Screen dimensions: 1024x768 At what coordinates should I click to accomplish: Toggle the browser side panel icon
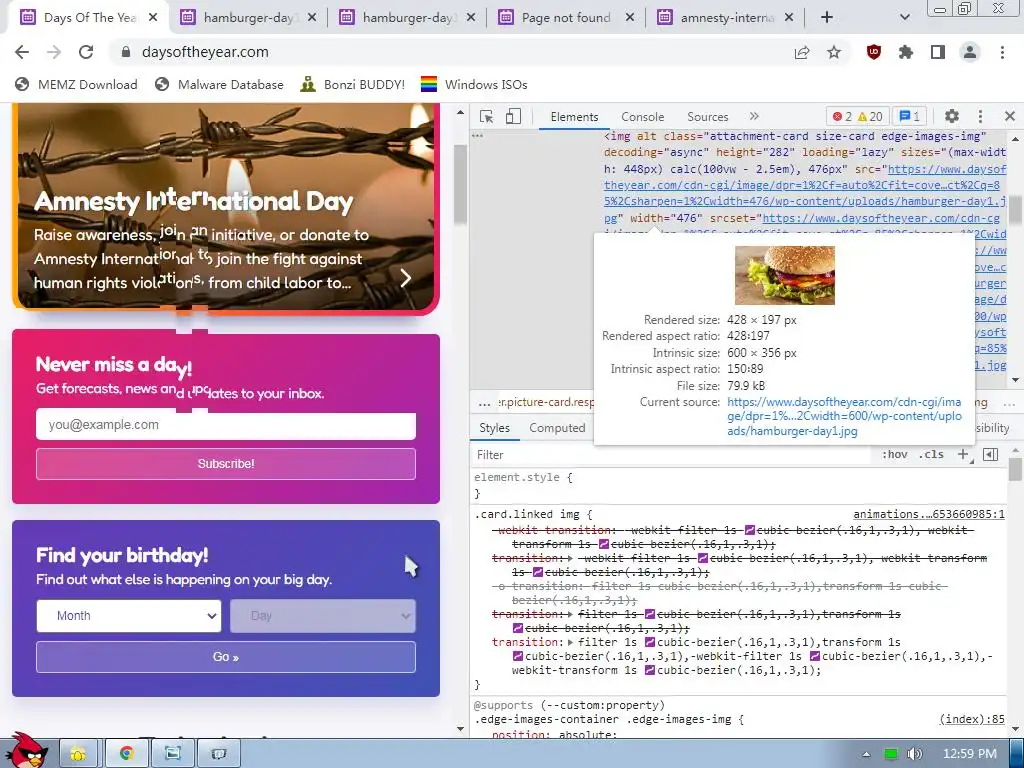(938, 52)
